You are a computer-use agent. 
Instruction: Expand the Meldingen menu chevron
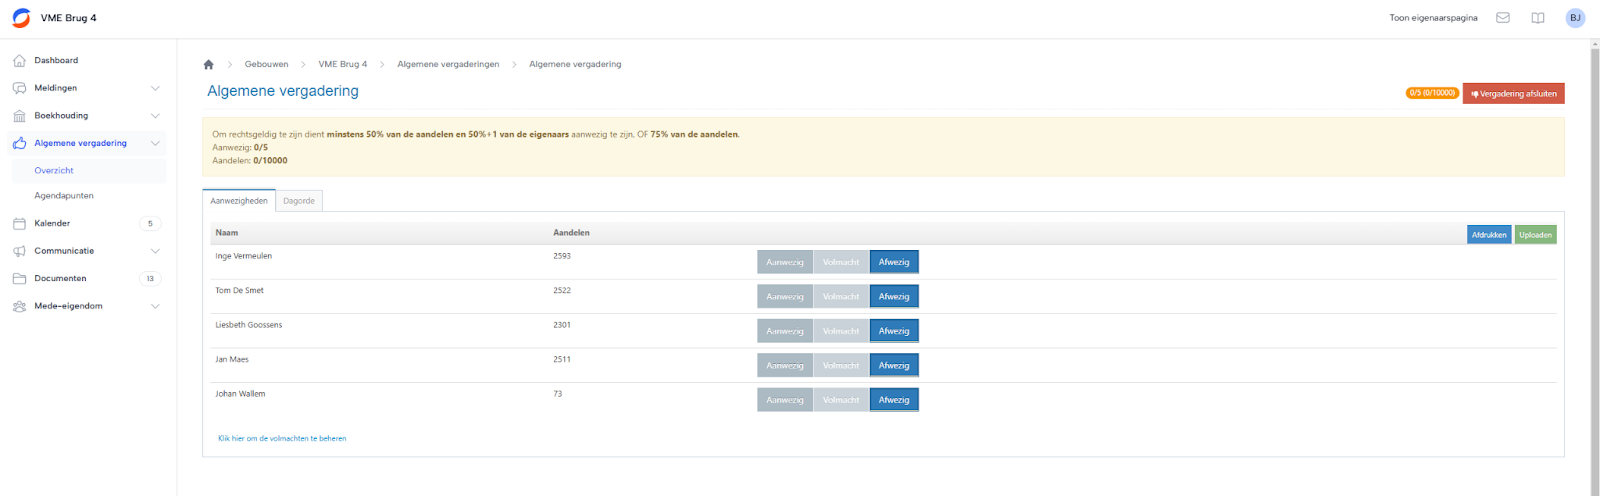click(155, 88)
